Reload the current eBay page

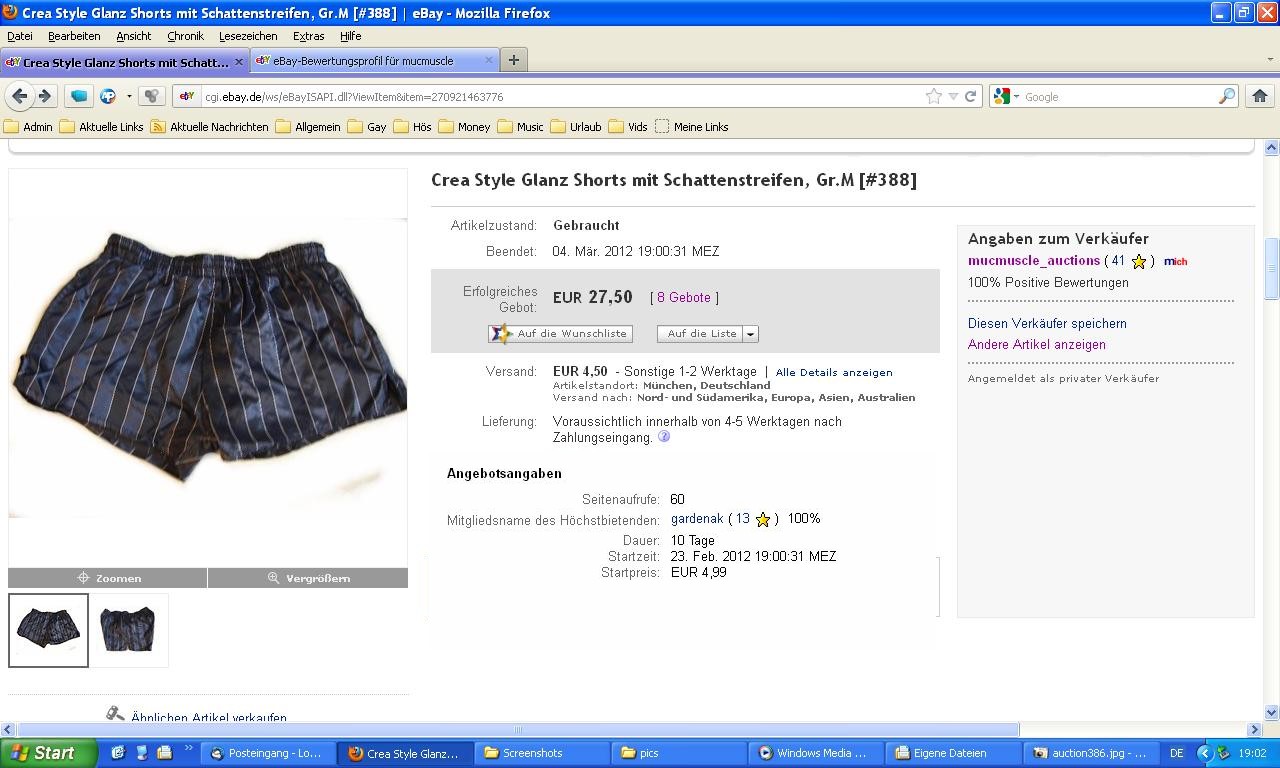coord(970,97)
